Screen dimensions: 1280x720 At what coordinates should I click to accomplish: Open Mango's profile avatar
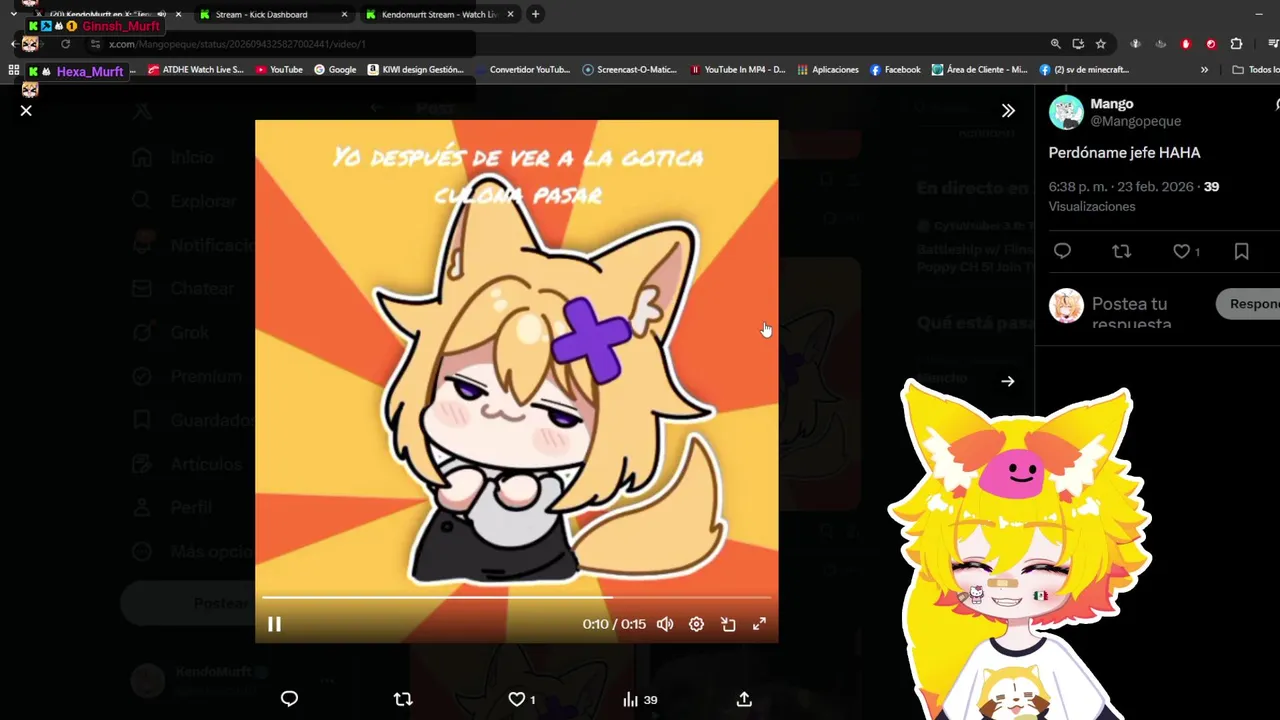1066,112
